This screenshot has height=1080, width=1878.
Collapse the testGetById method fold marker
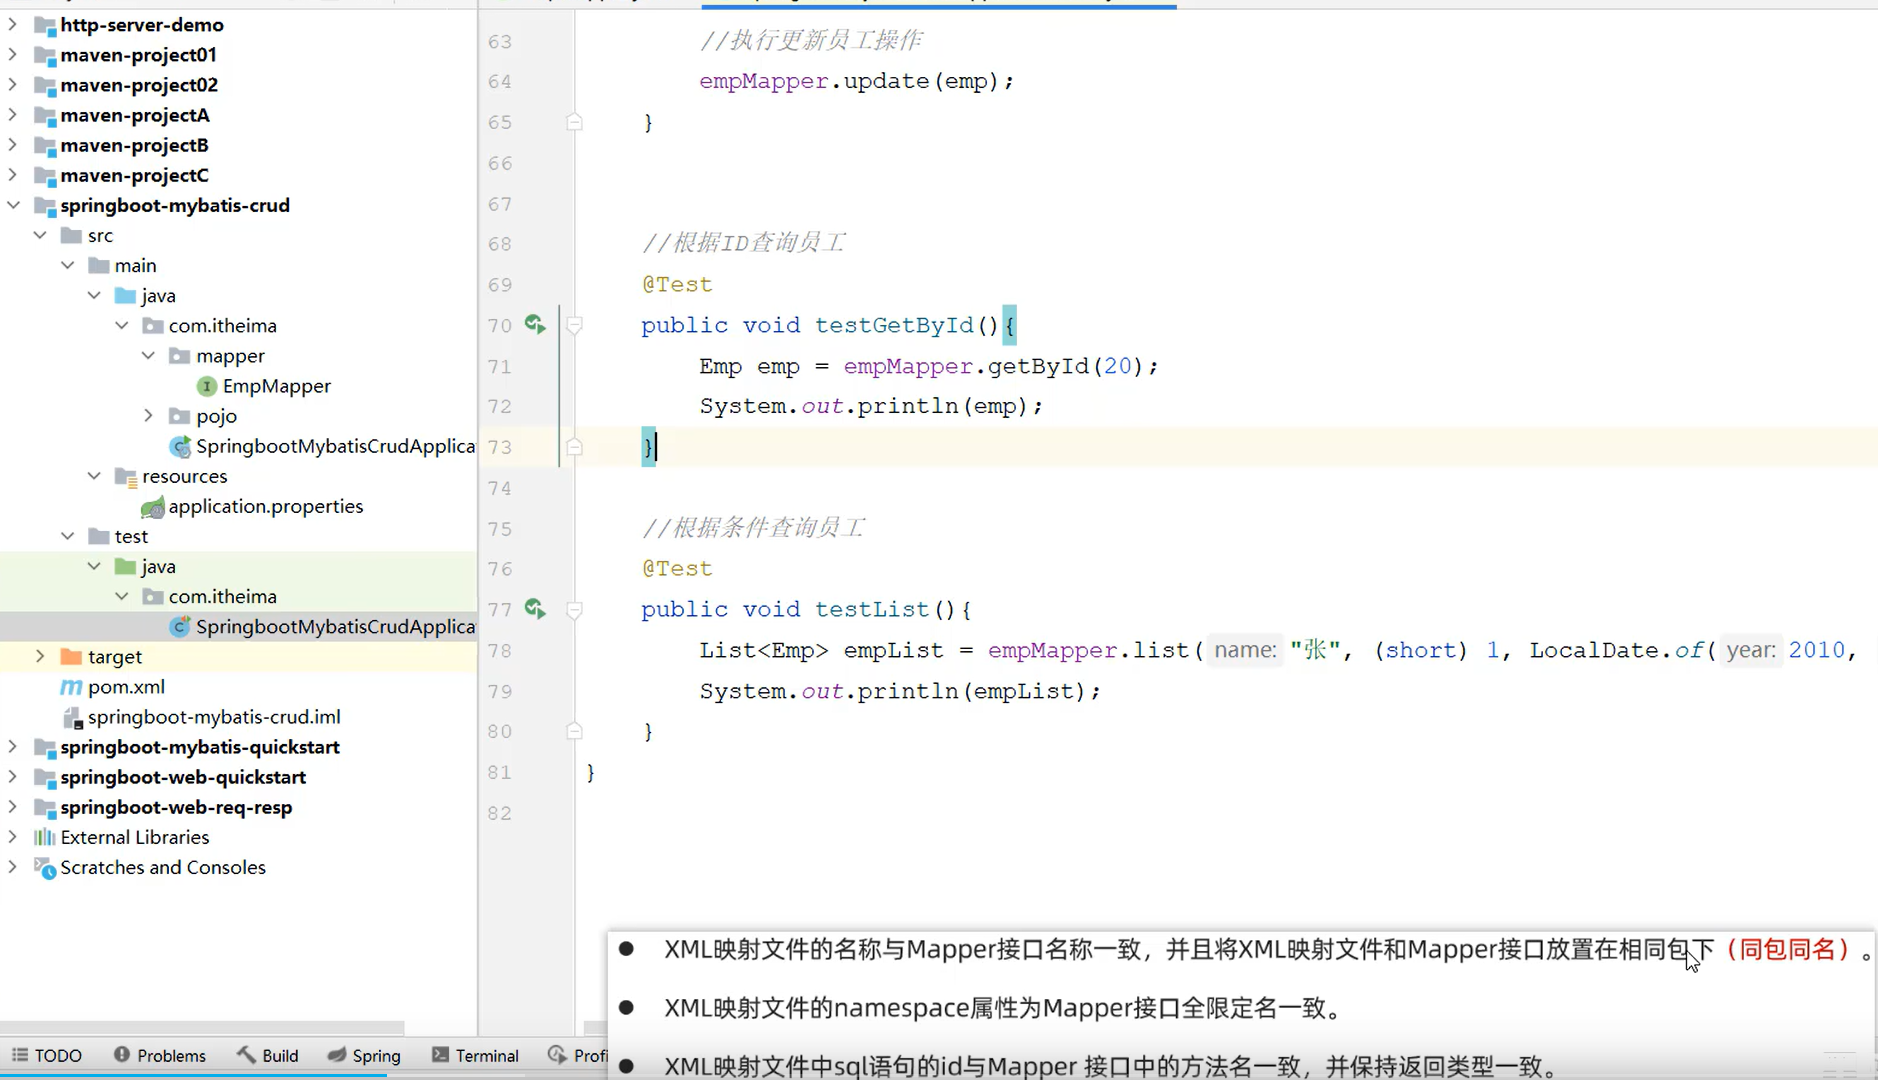tap(575, 325)
